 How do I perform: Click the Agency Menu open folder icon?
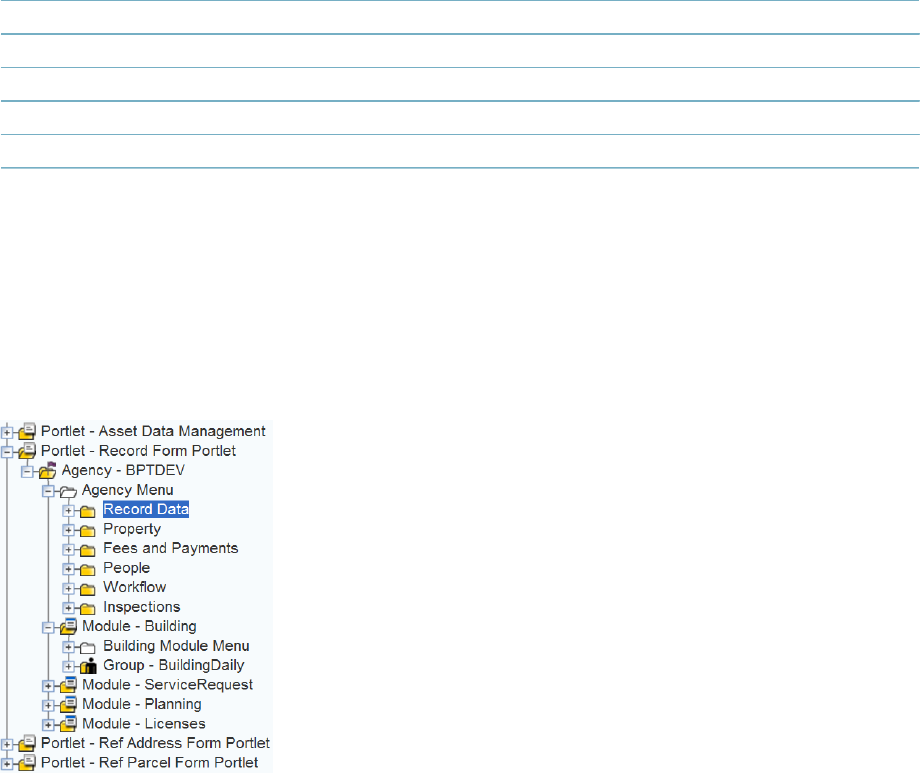[x=68, y=491]
